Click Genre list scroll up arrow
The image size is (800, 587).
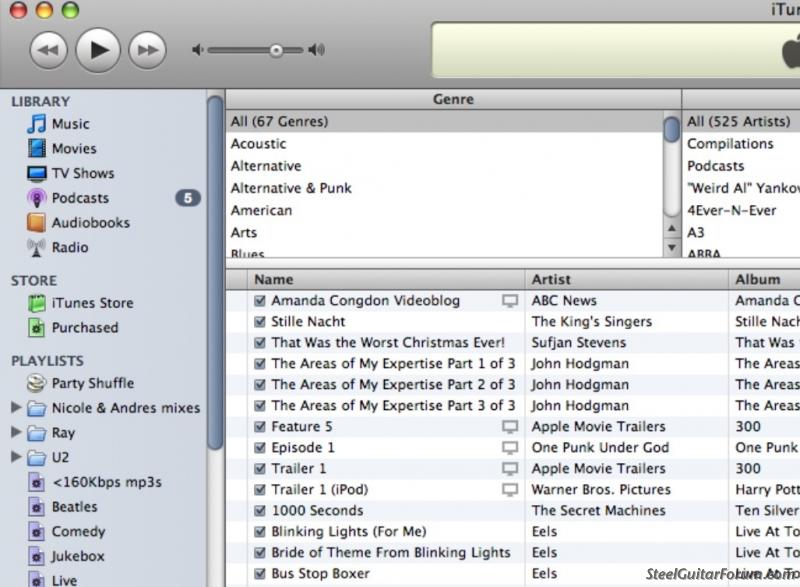pos(672,228)
